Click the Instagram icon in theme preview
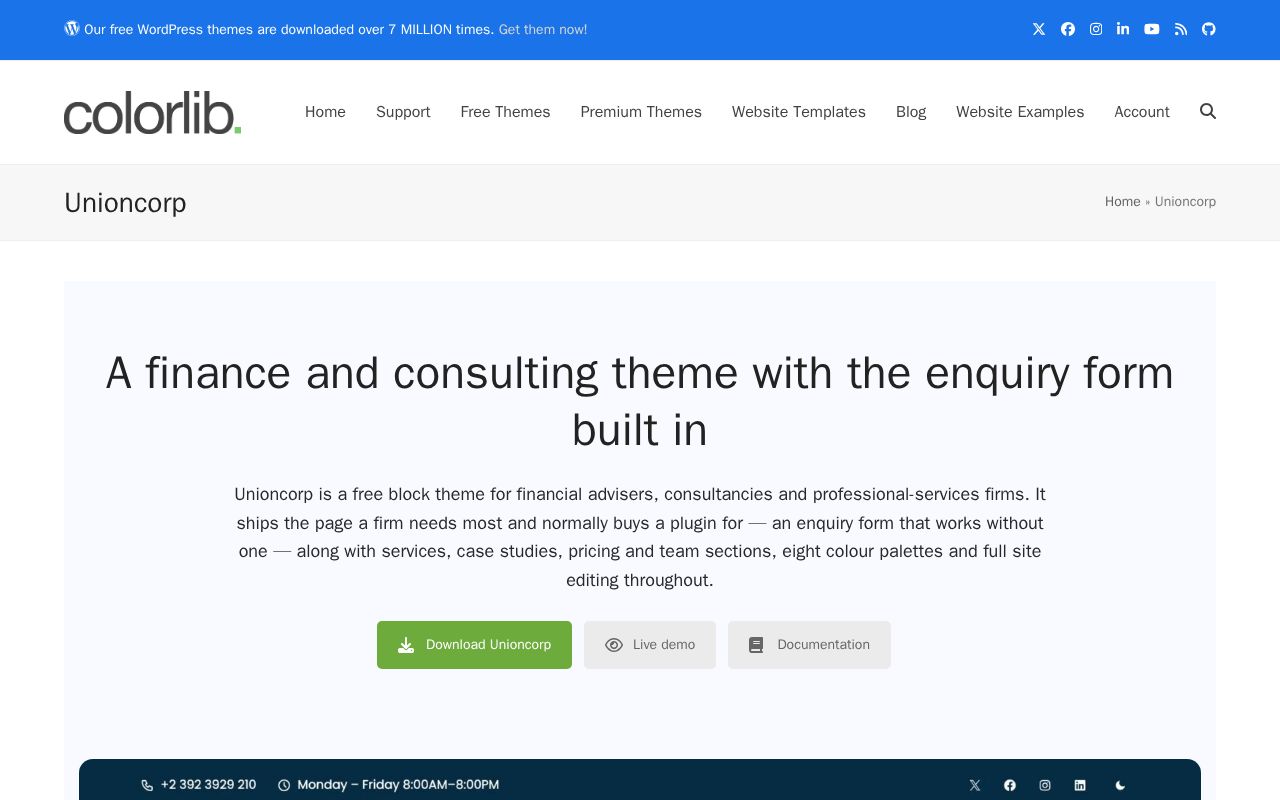1280x800 pixels. tap(1045, 785)
